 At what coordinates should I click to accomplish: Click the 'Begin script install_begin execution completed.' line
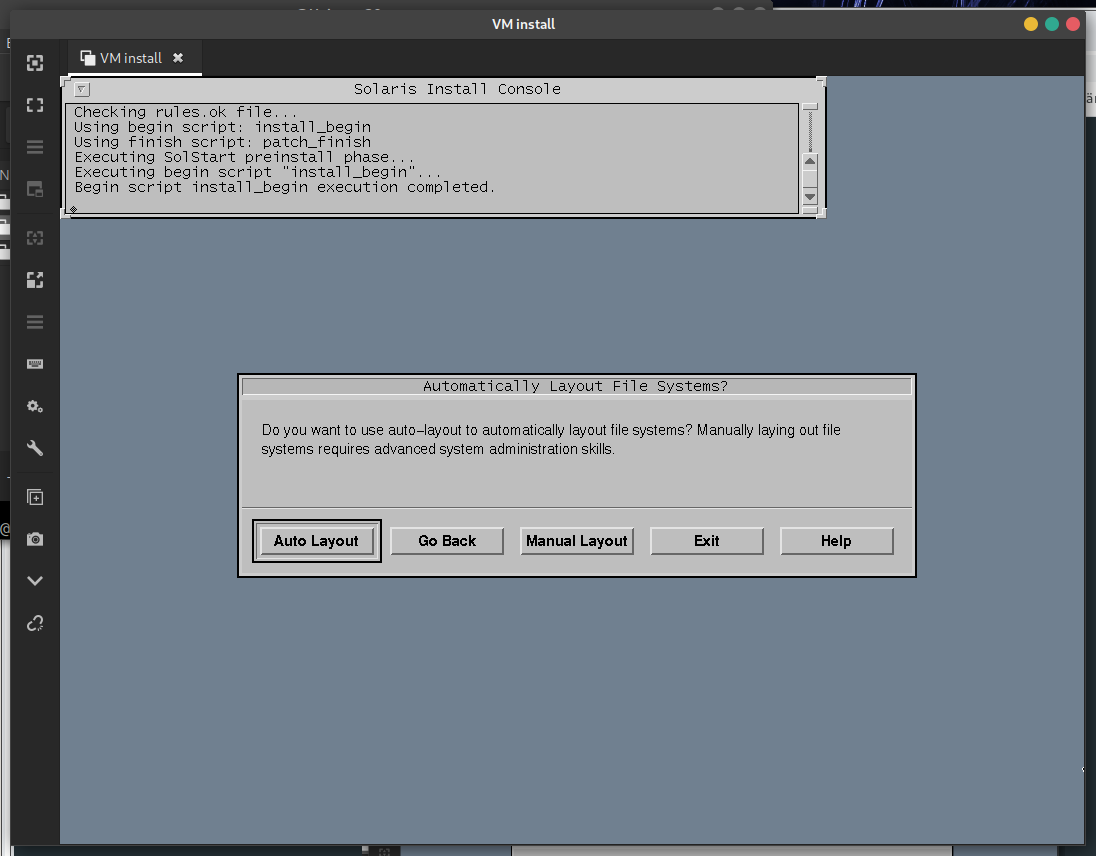pyautogui.click(x=284, y=187)
